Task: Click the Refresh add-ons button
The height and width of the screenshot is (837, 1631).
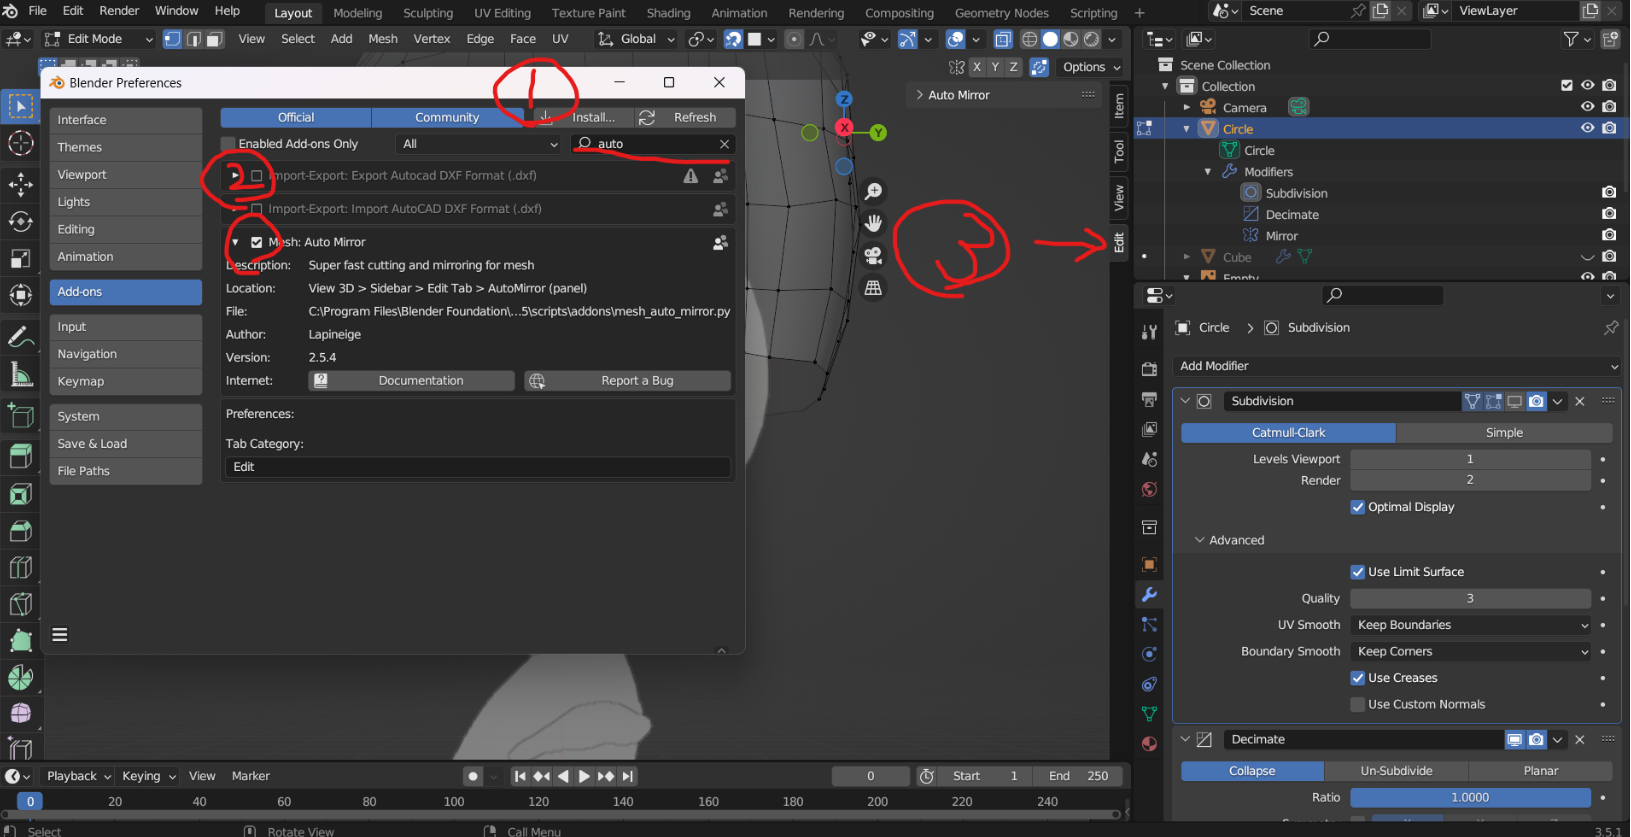Action: point(685,117)
